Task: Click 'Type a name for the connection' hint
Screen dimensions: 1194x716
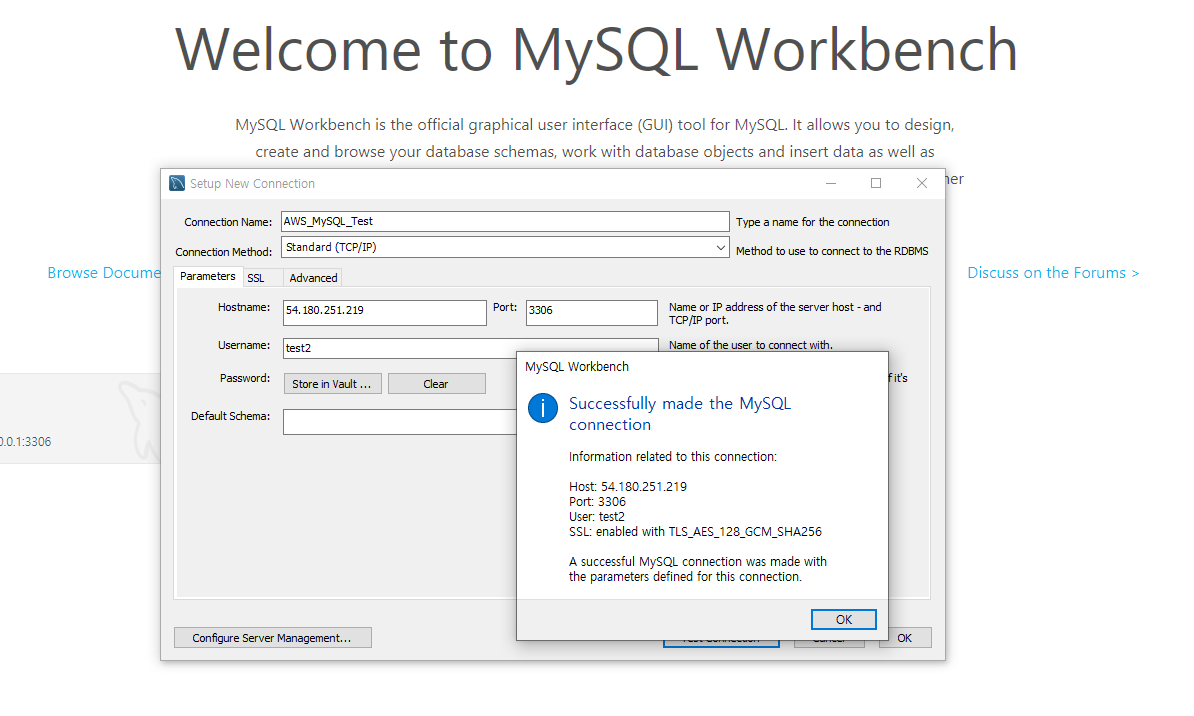Action: click(x=812, y=222)
